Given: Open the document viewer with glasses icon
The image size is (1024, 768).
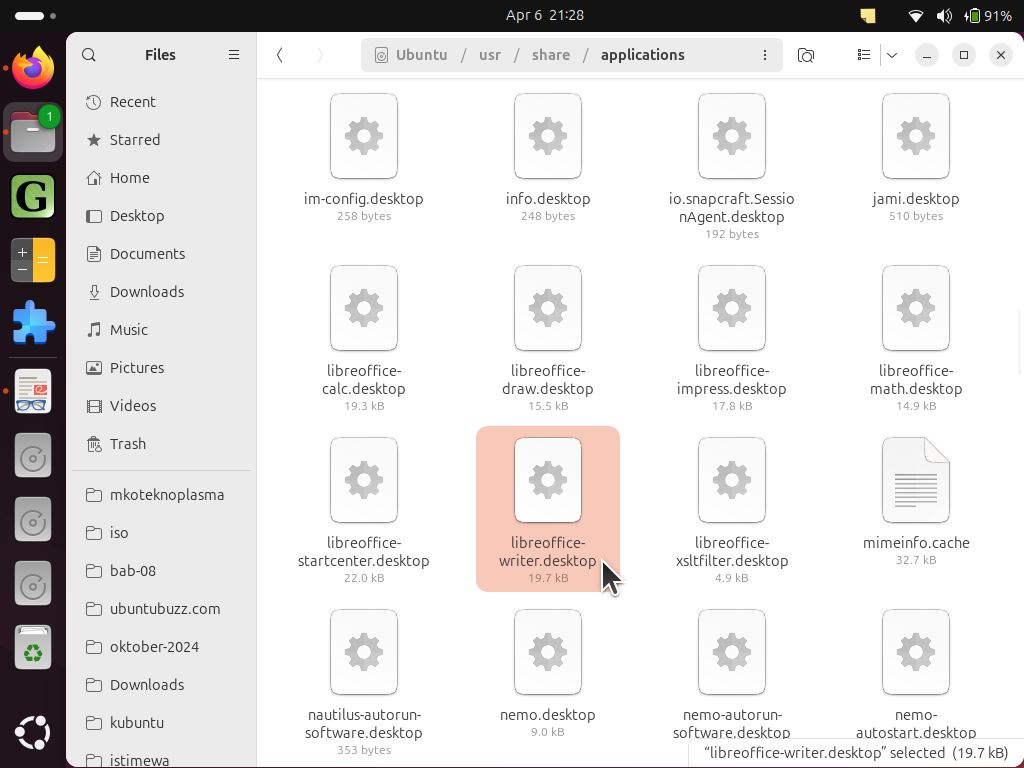Looking at the screenshot, I should coord(33,391).
